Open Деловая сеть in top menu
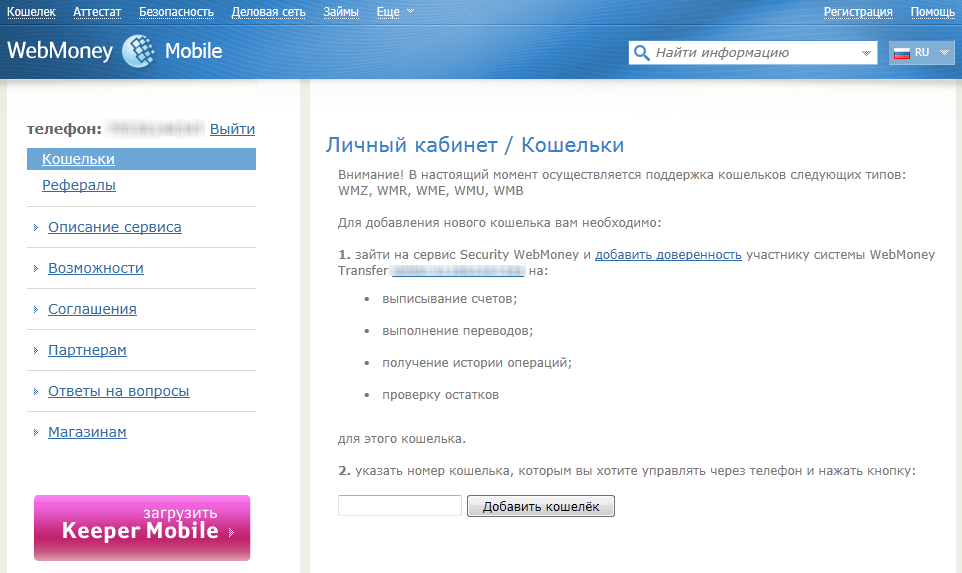Image resolution: width=962 pixels, height=573 pixels. pyautogui.click(x=268, y=12)
